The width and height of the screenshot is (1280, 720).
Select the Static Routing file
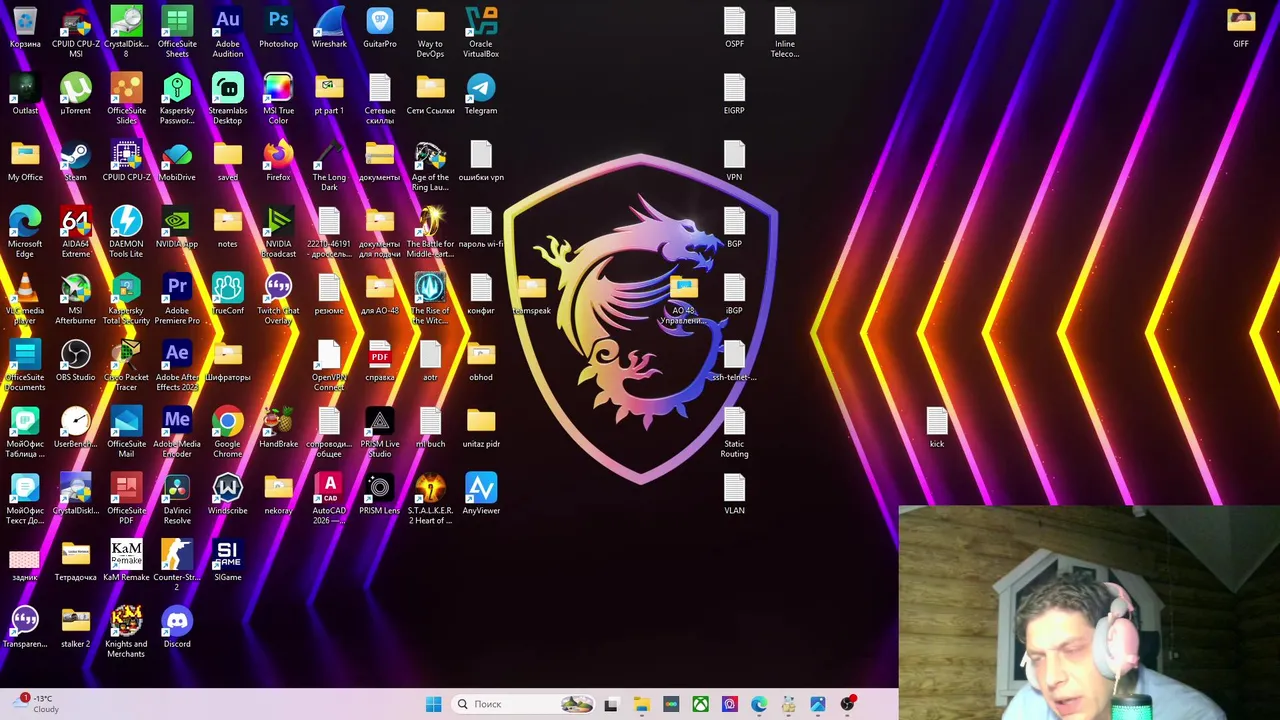coord(734,431)
